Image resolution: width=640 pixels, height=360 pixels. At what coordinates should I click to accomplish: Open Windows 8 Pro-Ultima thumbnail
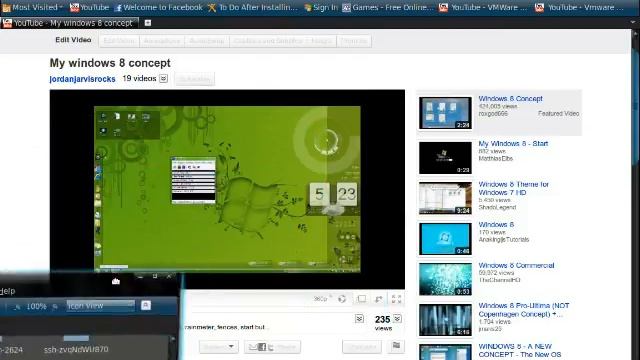(445, 320)
